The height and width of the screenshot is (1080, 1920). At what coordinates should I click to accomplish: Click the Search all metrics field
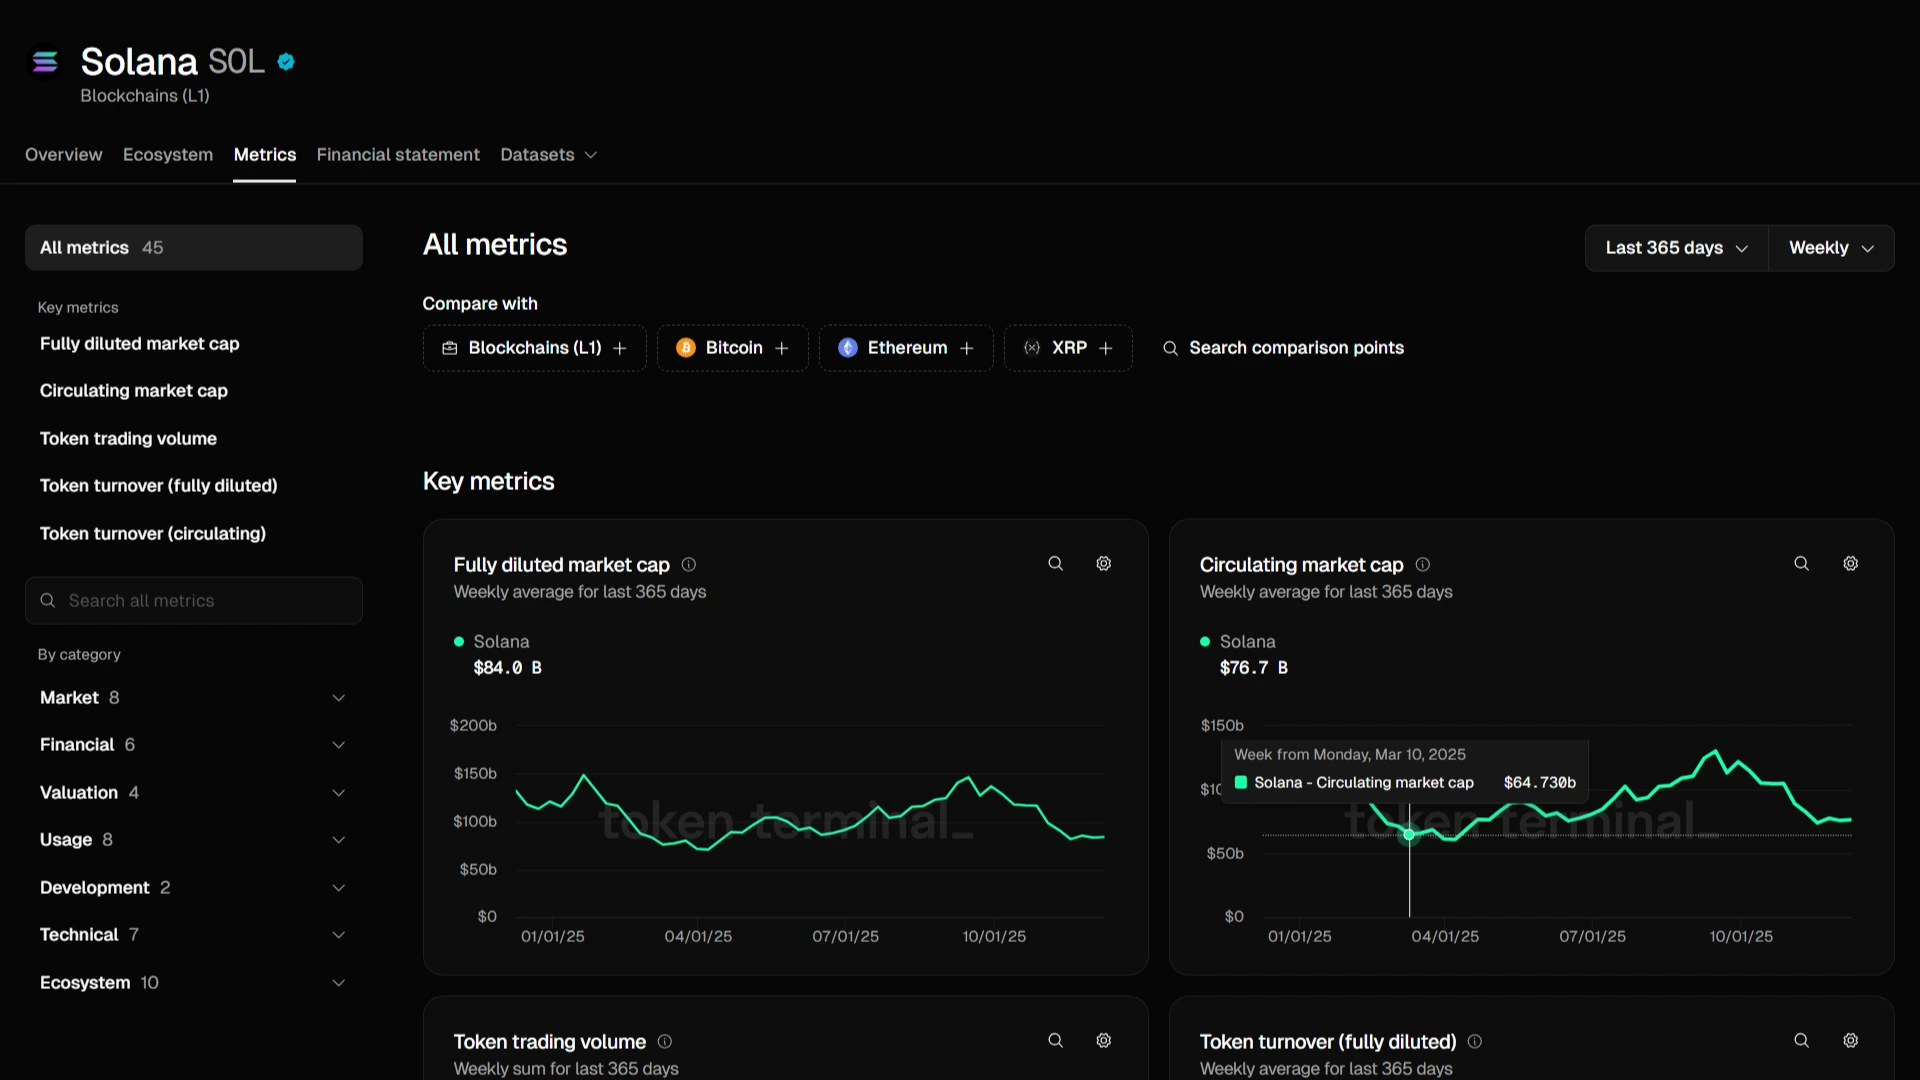(193, 601)
